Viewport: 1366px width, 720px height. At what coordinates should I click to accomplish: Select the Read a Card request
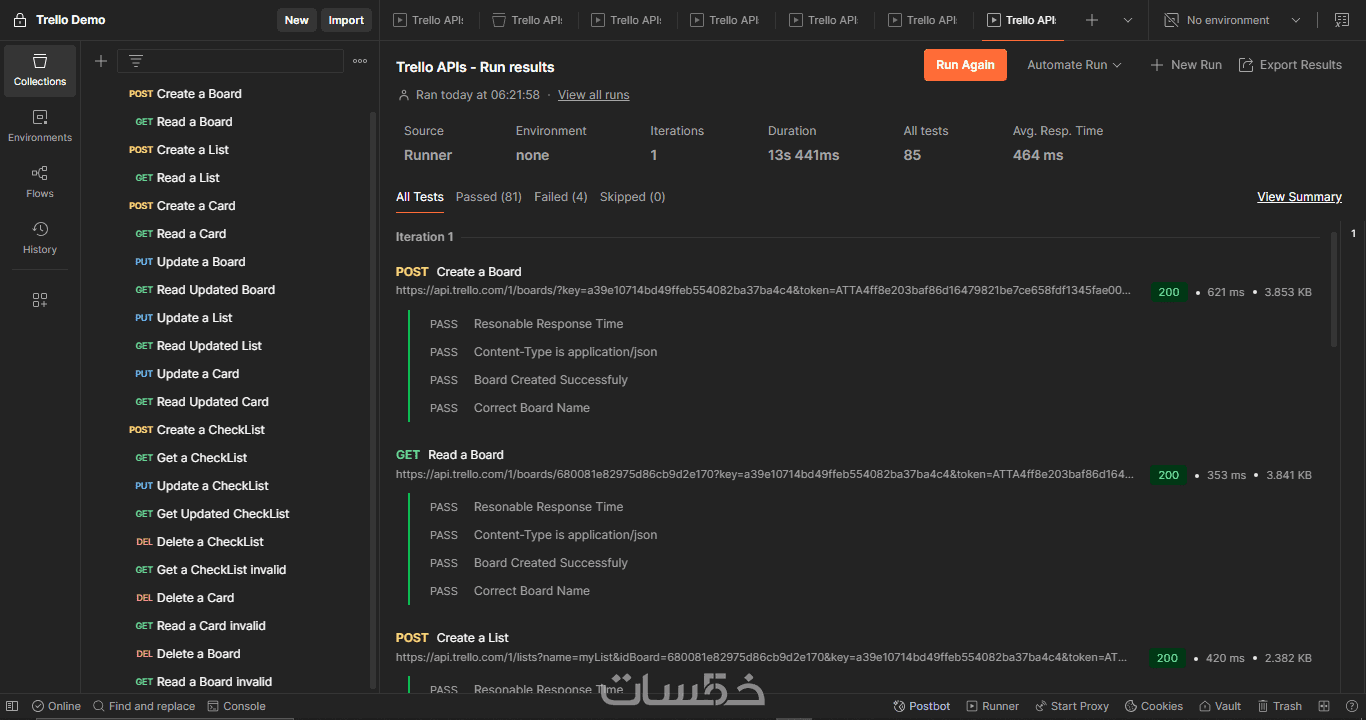[x=191, y=234]
